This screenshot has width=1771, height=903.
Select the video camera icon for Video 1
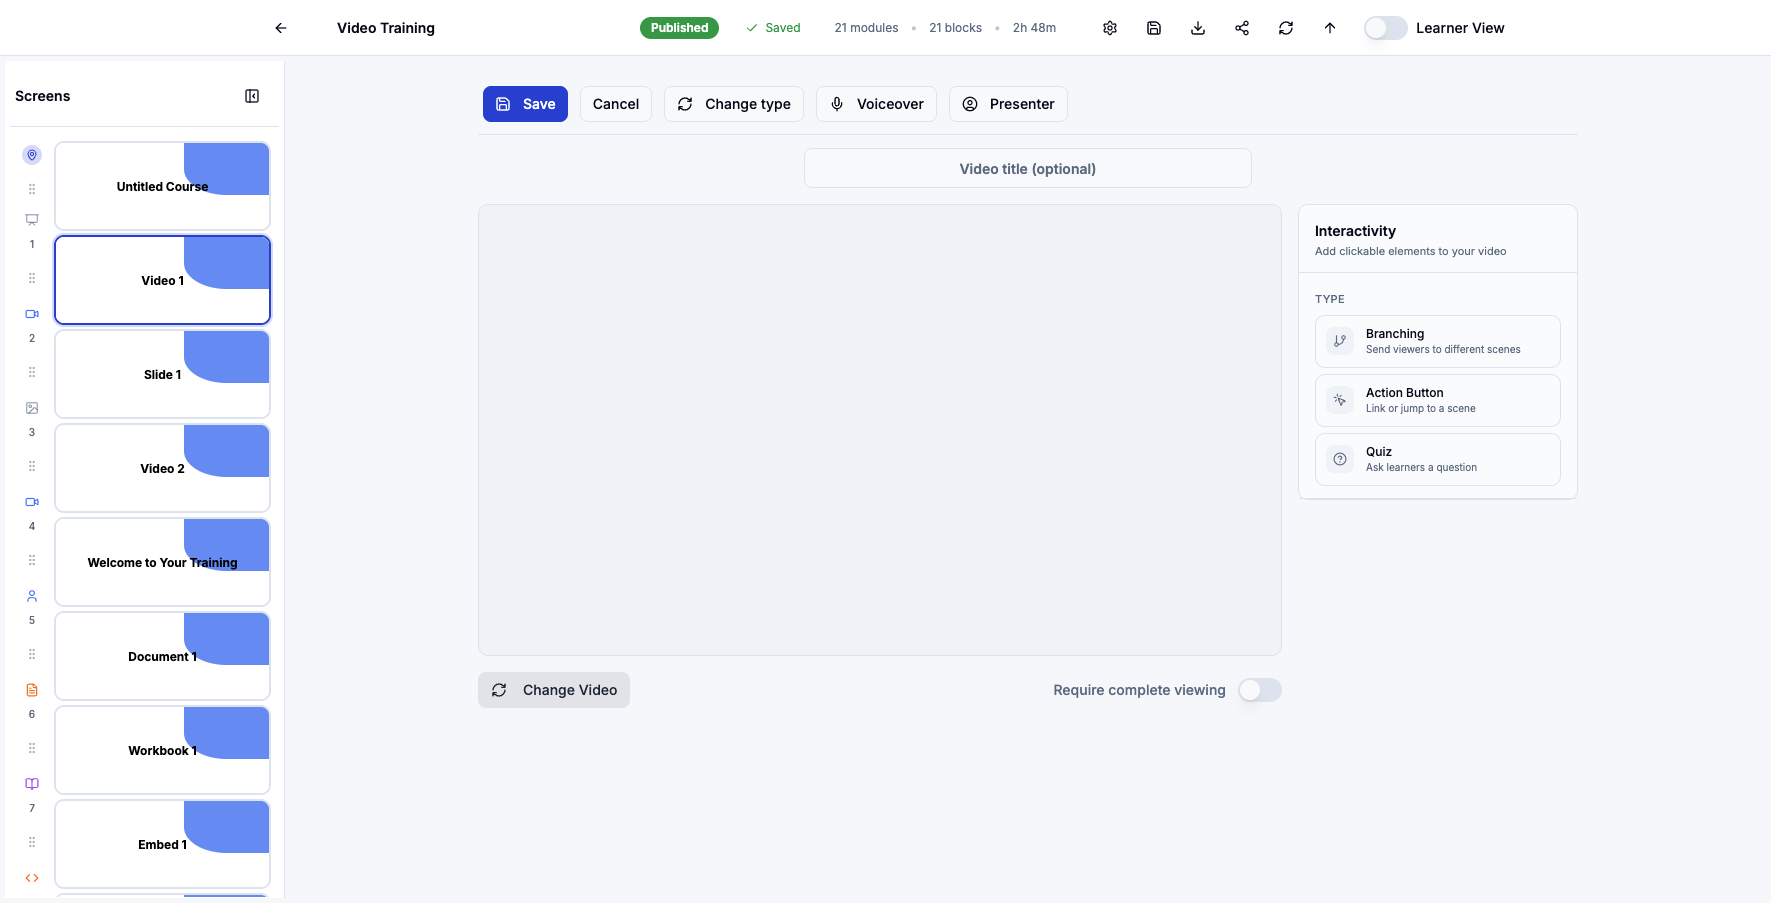[31, 313]
